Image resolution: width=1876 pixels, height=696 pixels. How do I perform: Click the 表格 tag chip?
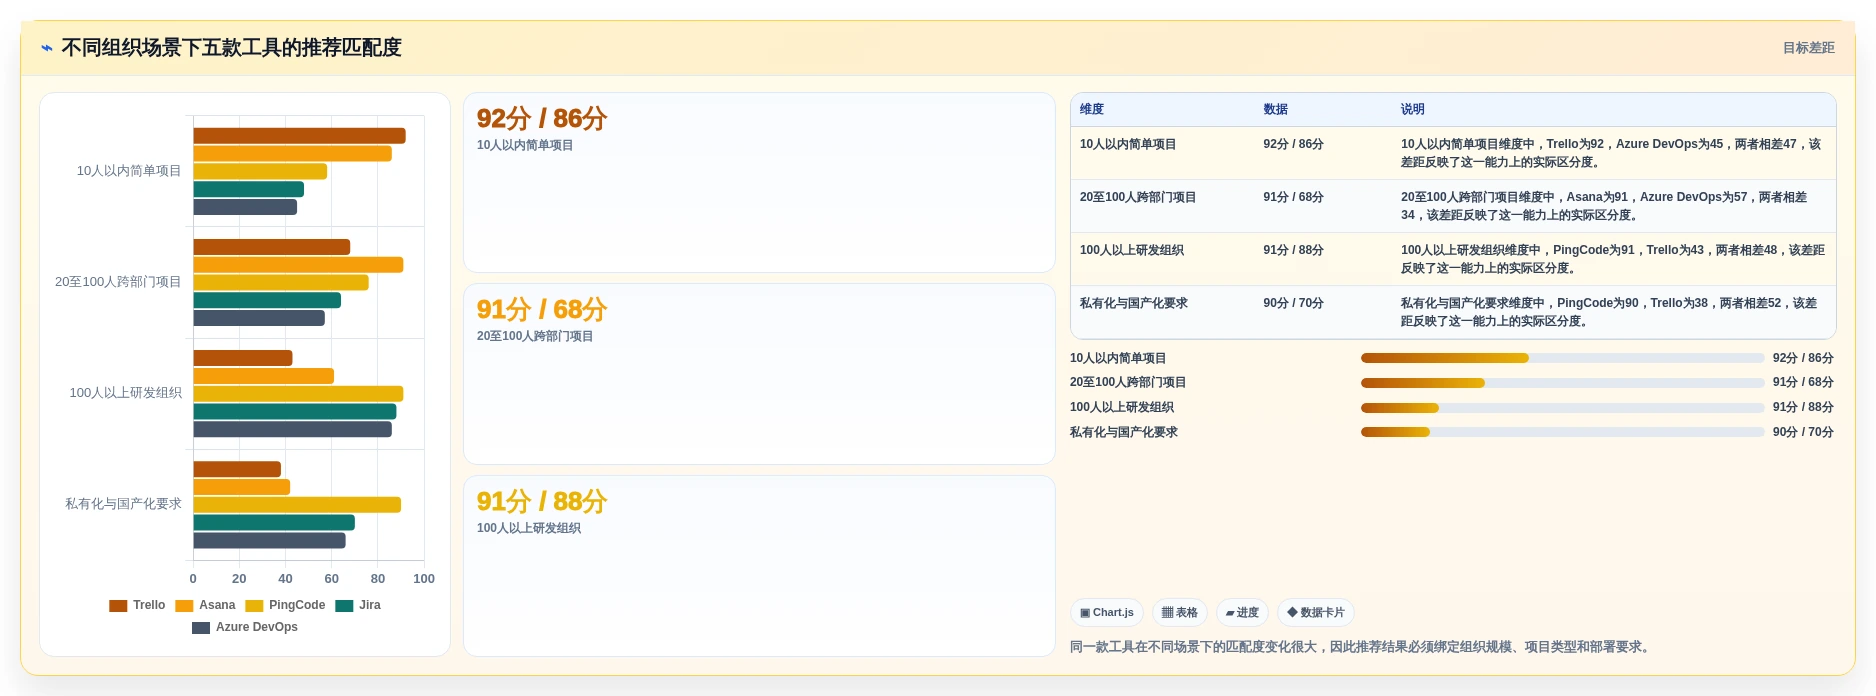pos(1179,612)
